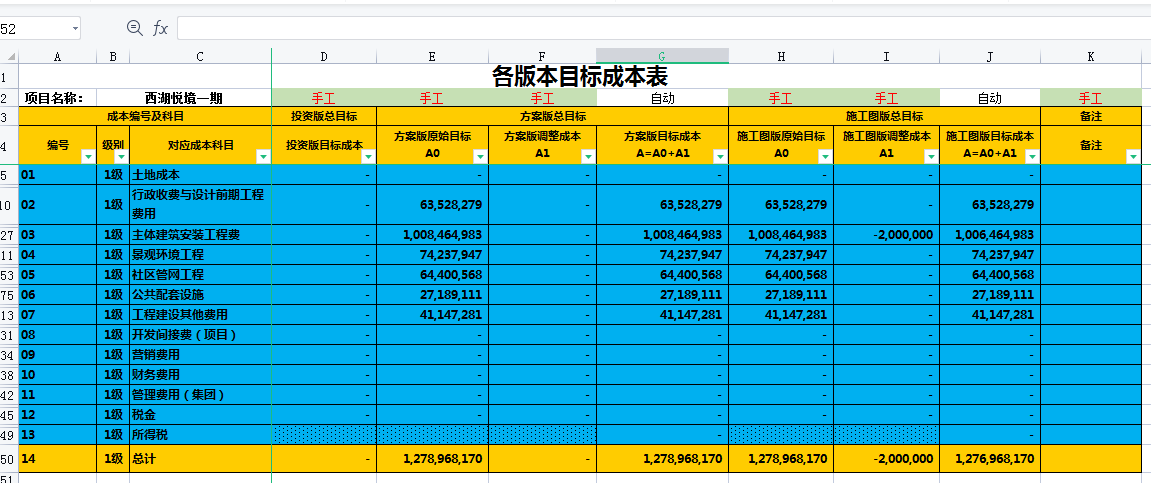The height and width of the screenshot is (483, 1151).
Task: Click the 1,006,464,983 cell
Action: pyautogui.click(x=990, y=235)
